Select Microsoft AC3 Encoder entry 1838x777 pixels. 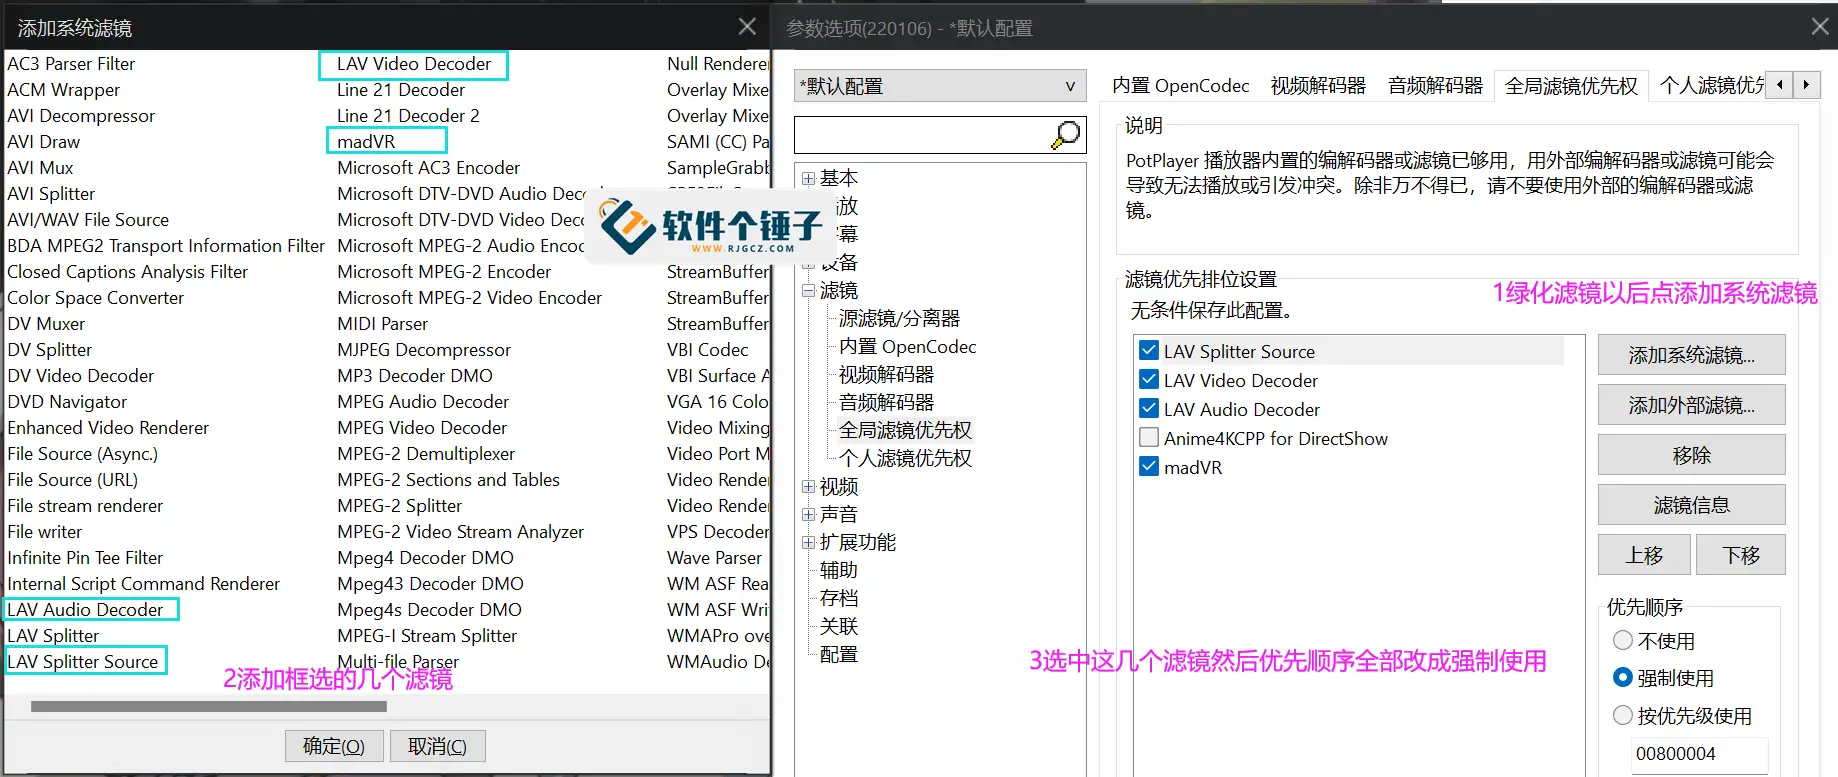(428, 168)
